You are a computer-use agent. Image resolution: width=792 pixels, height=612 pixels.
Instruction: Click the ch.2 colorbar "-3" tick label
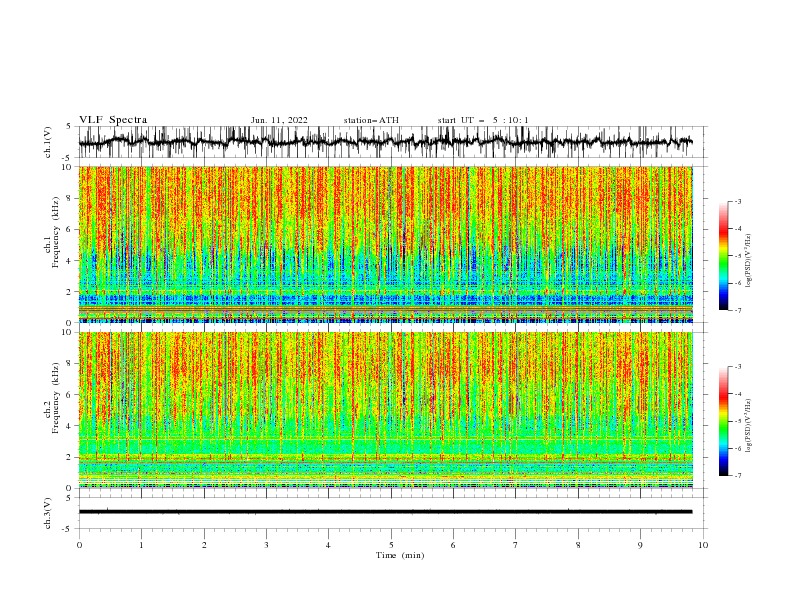(x=738, y=367)
